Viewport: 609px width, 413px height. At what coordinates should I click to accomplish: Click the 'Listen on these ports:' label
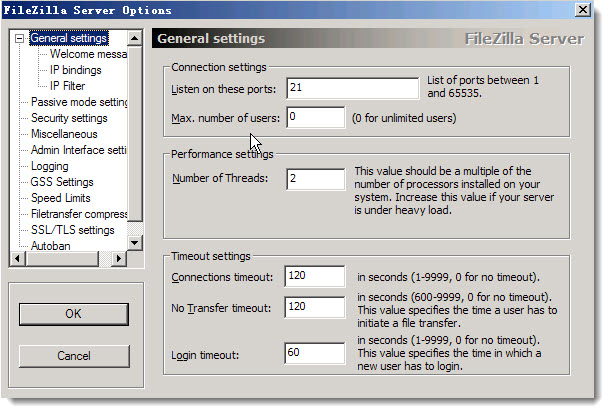[x=223, y=89]
